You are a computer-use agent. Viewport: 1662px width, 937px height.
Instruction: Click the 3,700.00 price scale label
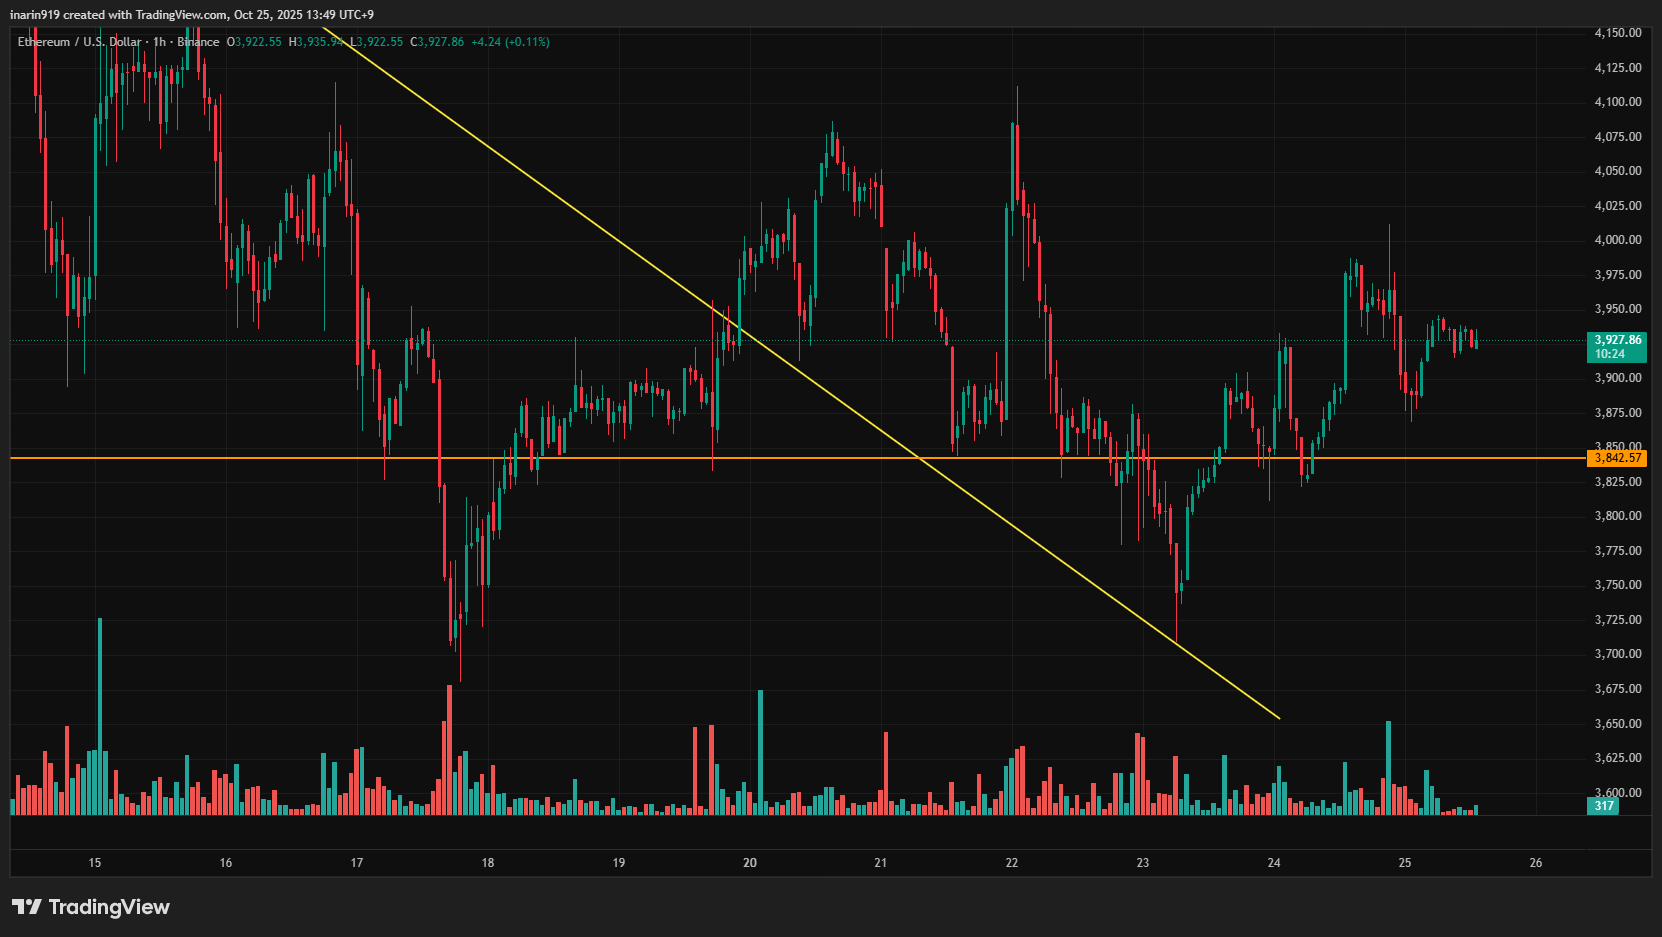[x=1617, y=654]
